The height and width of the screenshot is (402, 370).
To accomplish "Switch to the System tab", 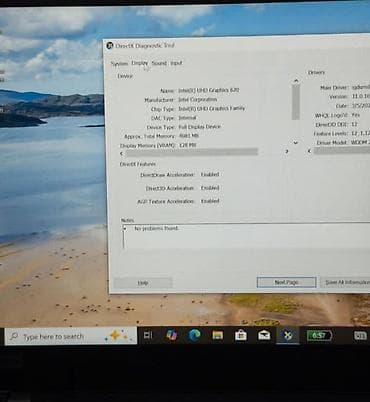I will [119, 64].
